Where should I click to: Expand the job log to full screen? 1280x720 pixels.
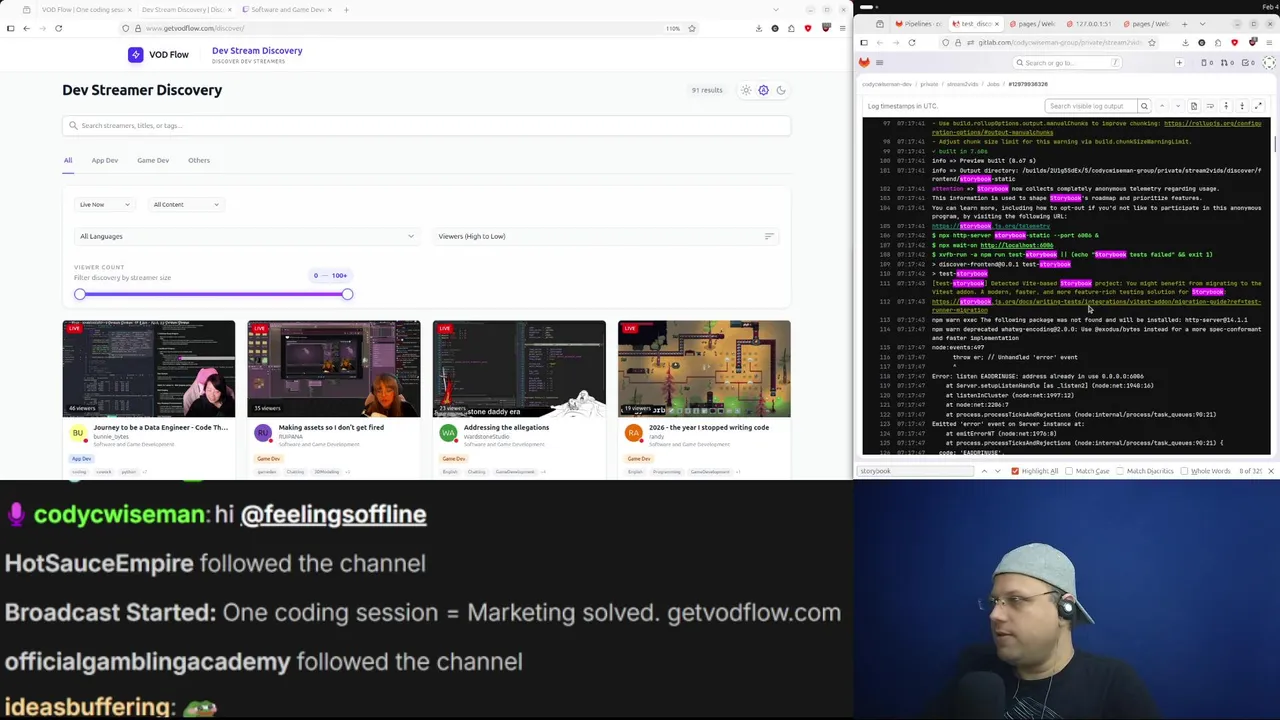[x=1258, y=106]
